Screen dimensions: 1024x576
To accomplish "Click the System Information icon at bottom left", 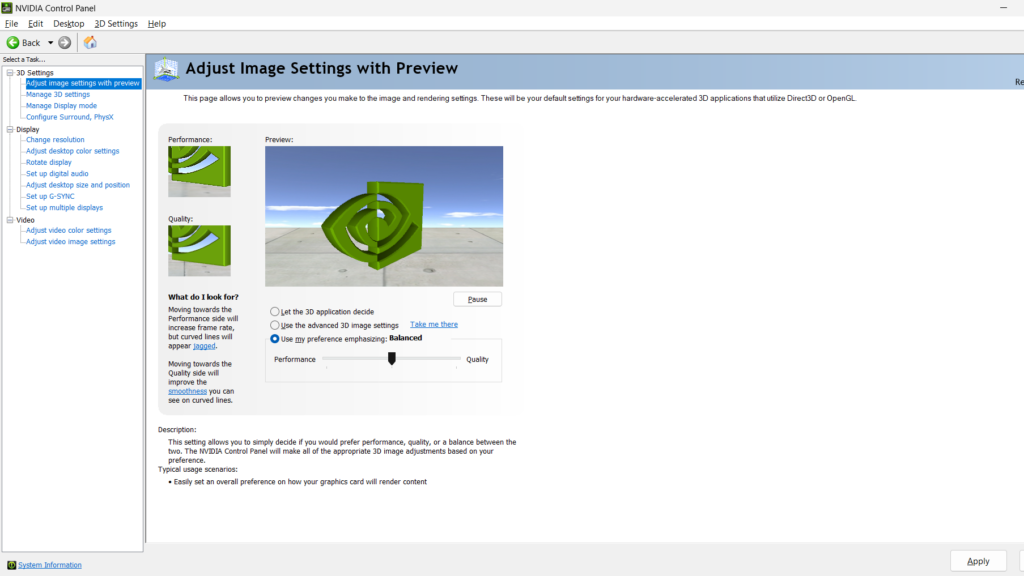I will (13, 565).
